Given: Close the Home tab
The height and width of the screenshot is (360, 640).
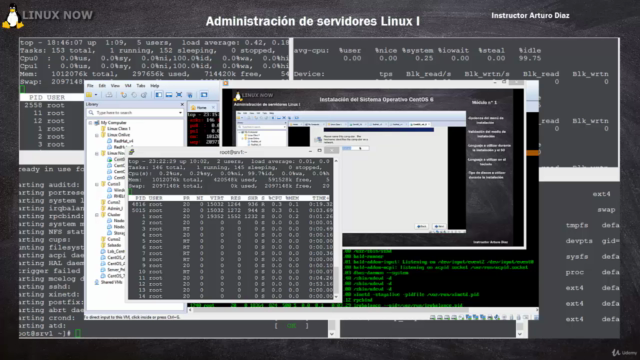Looking at the screenshot, I should 213,107.
